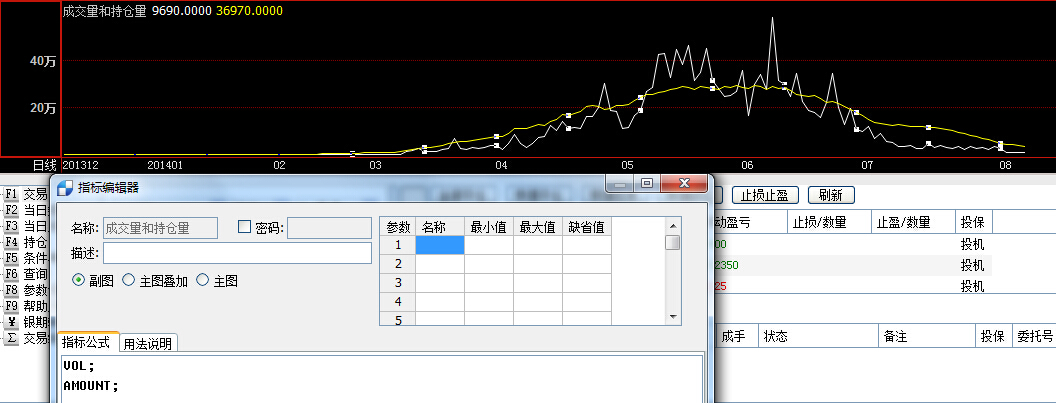
Task: Switch to the 用法说明 tab
Action: pyautogui.click(x=147, y=344)
